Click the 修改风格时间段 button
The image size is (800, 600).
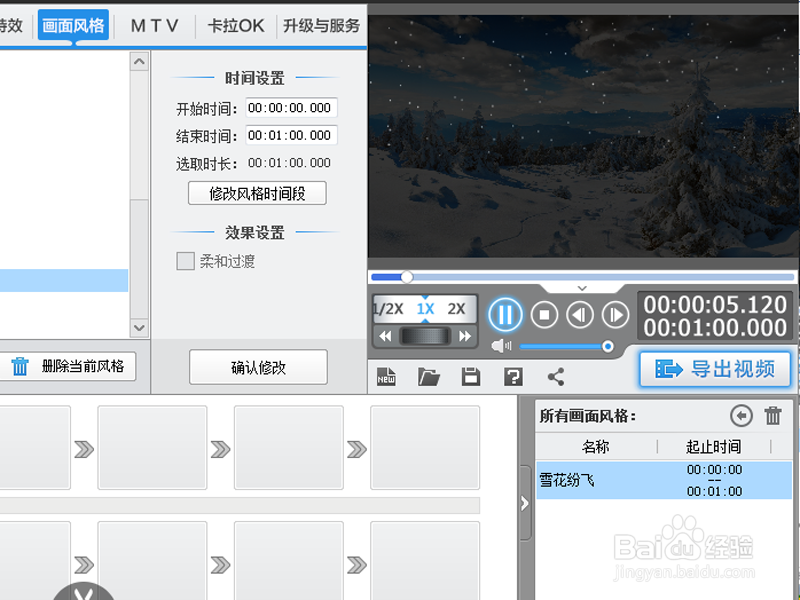[x=257, y=193]
